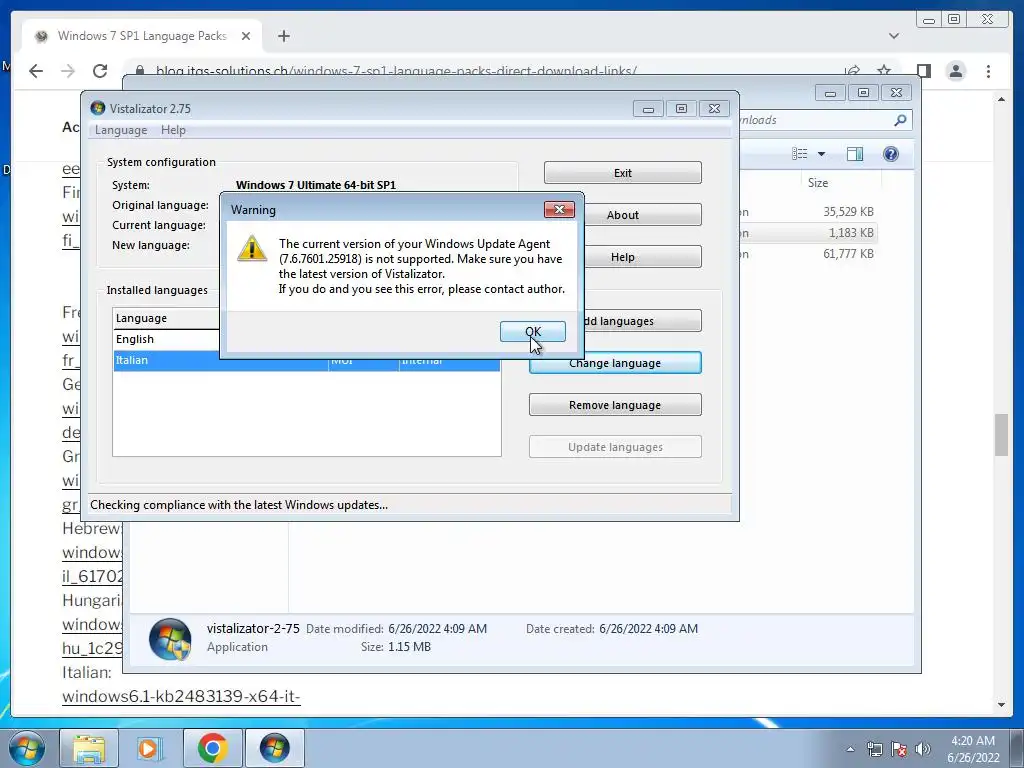Click Explorer change view icon

click(799, 153)
